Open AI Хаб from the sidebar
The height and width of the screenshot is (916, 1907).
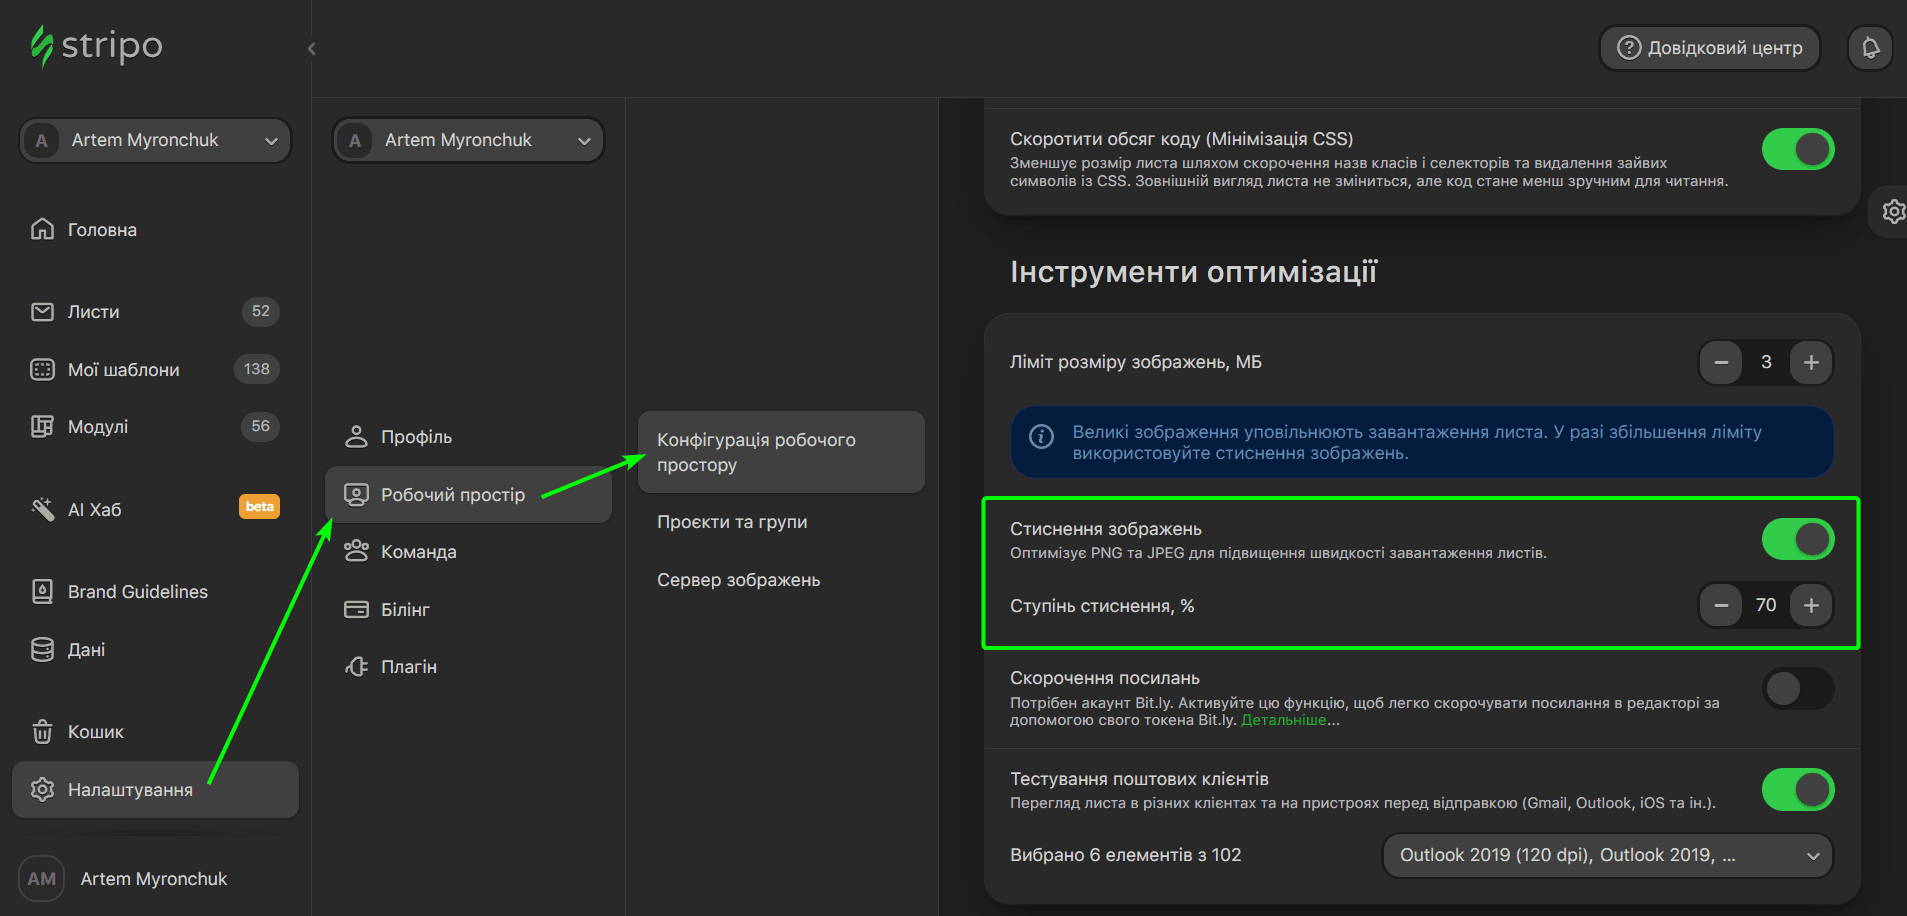pyautogui.click(x=95, y=510)
